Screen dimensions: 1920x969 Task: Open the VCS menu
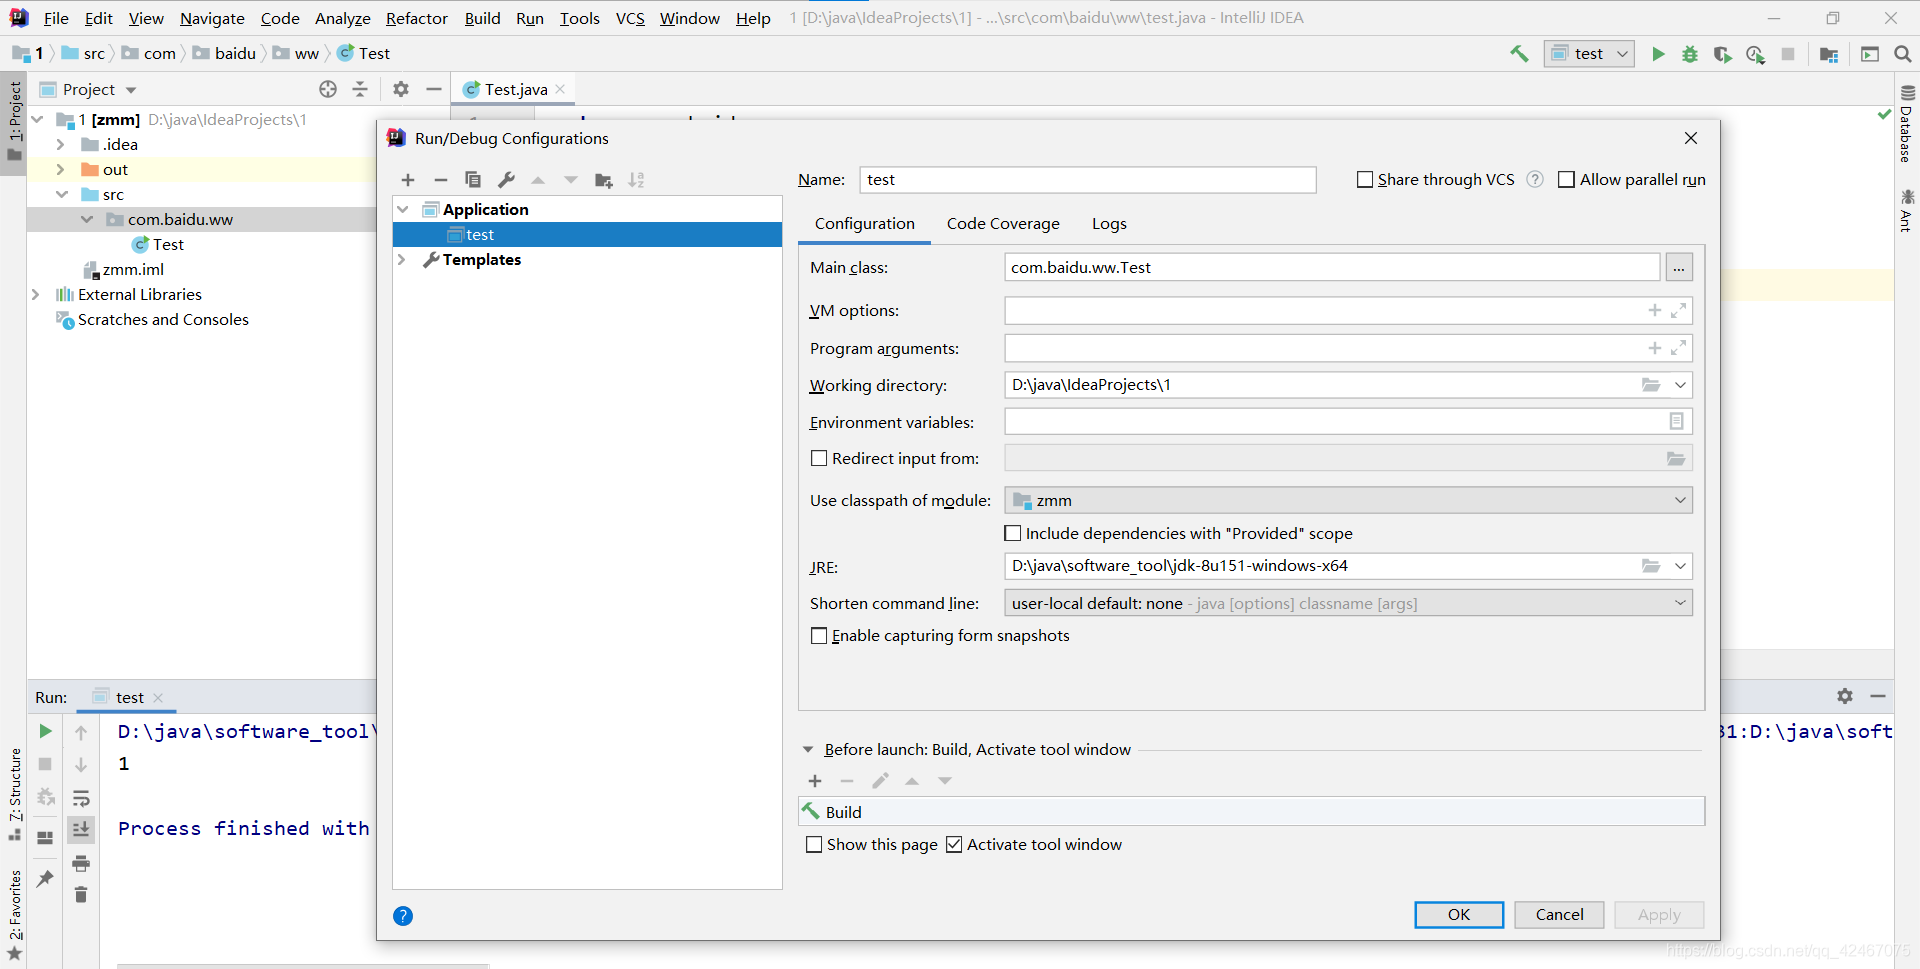click(x=630, y=18)
